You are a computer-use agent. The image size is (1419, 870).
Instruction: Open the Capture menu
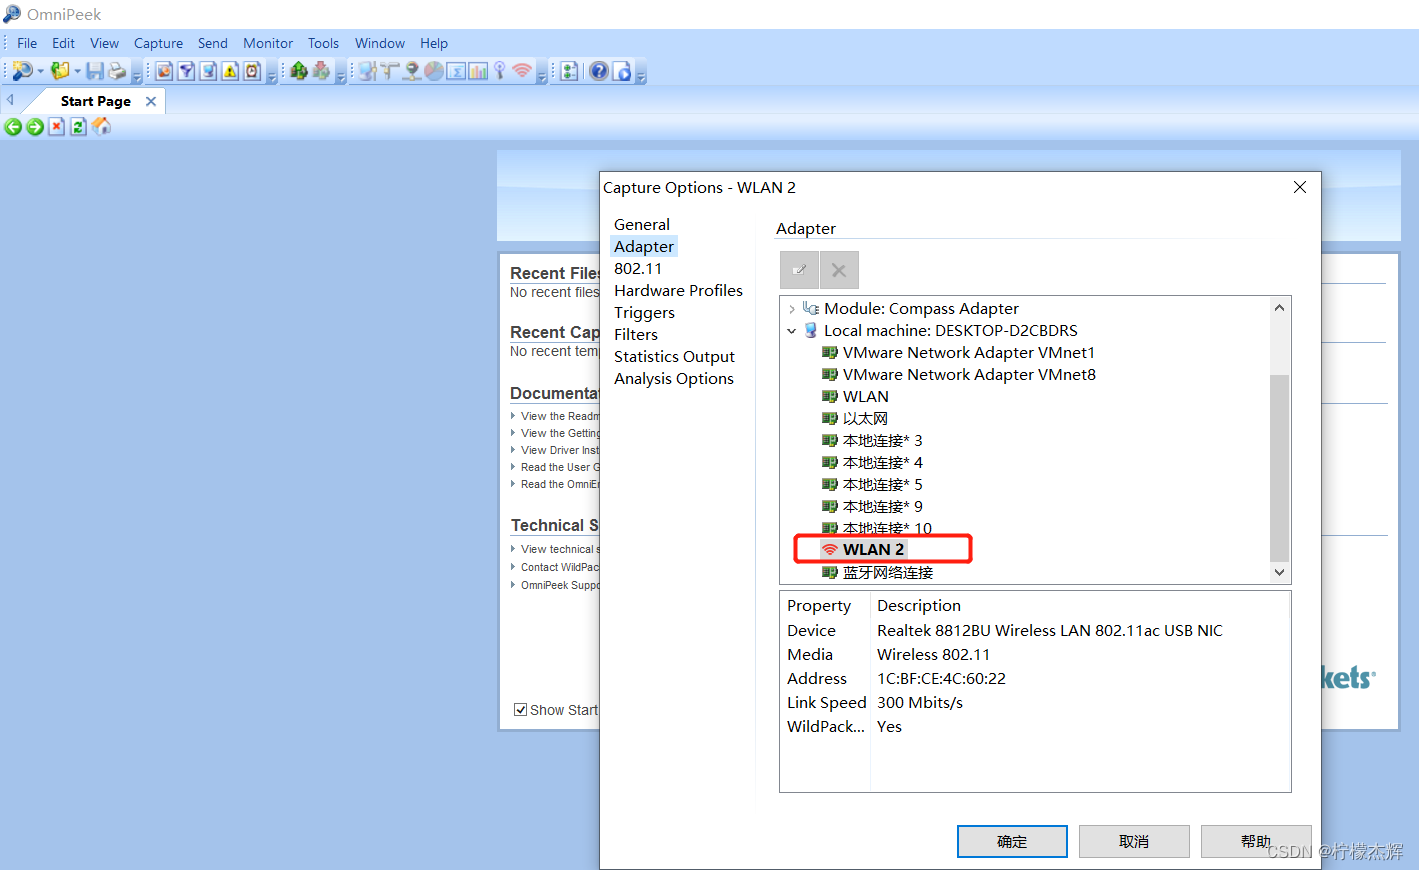pos(158,43)
